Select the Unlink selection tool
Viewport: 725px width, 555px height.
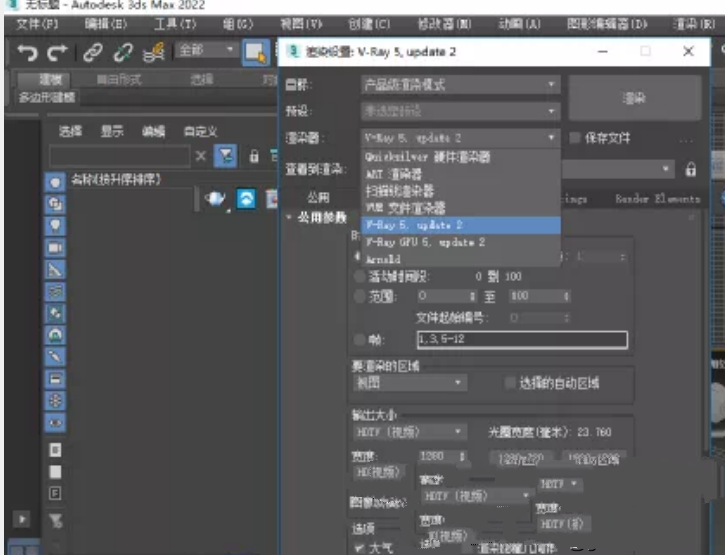(123, 52)
